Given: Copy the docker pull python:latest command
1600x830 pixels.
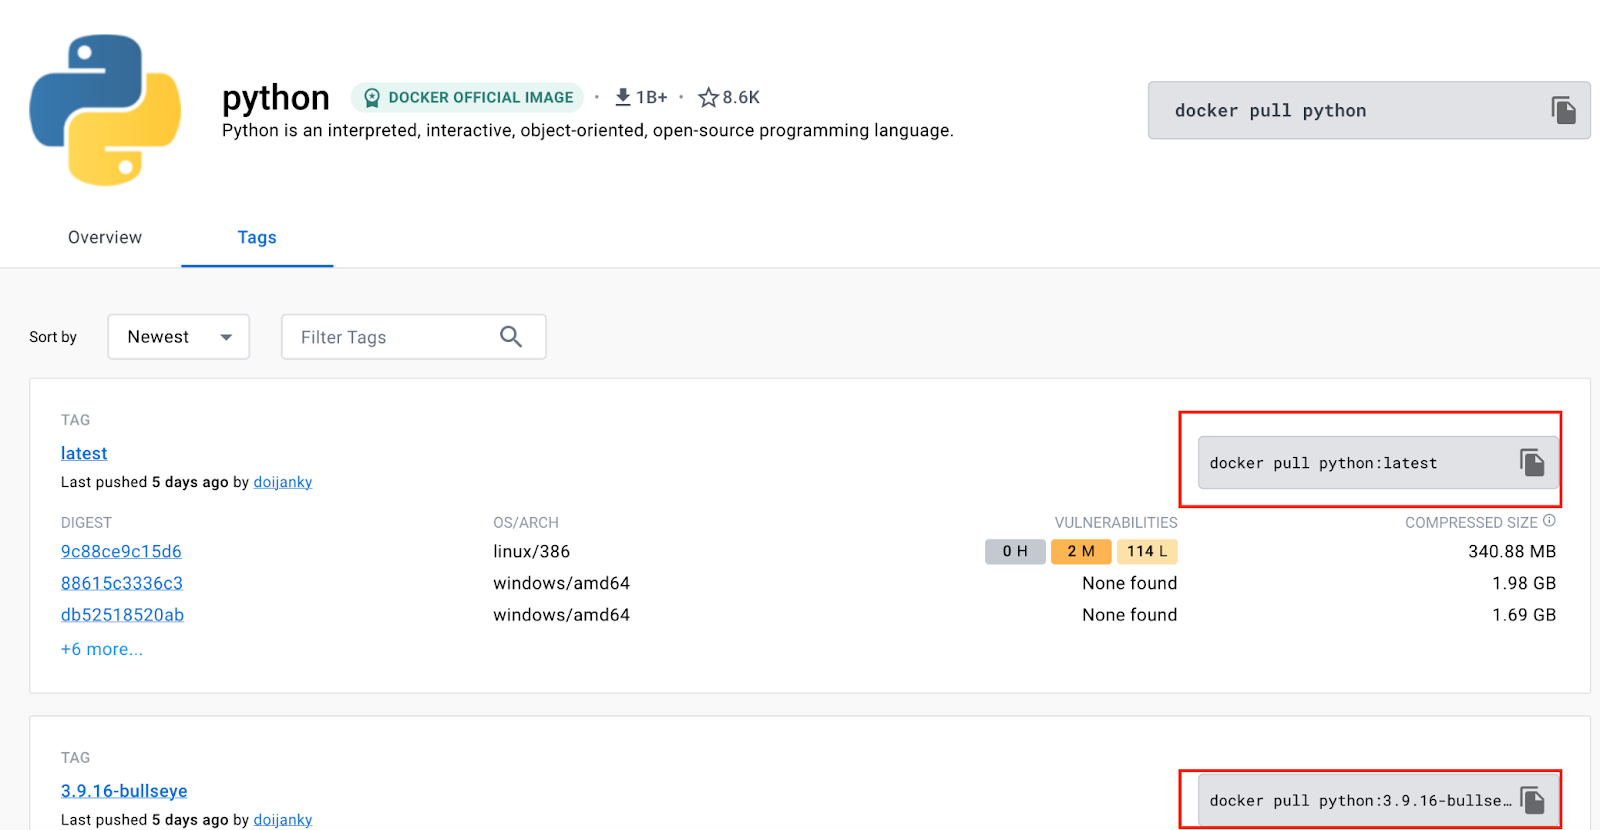Looking at the screenshot, I should tap(1532, 462).
